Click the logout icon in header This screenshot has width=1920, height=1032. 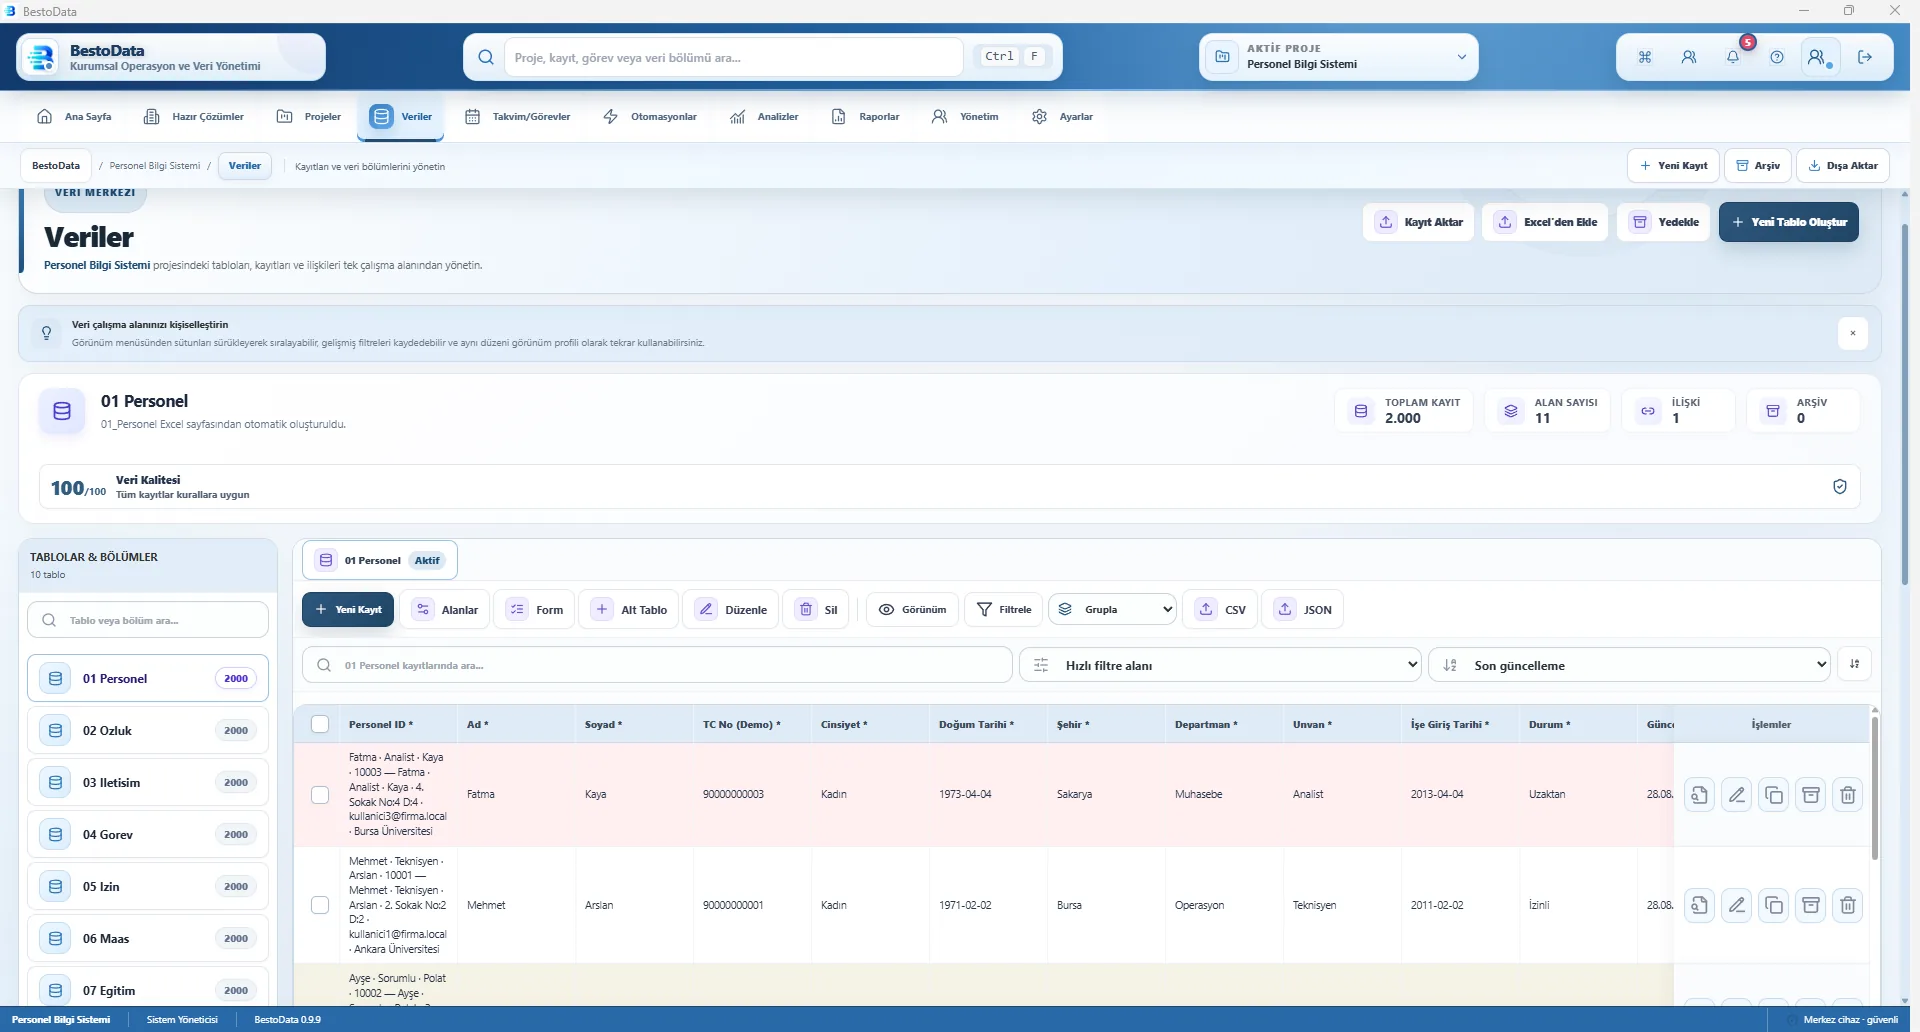click(1865, 57)
